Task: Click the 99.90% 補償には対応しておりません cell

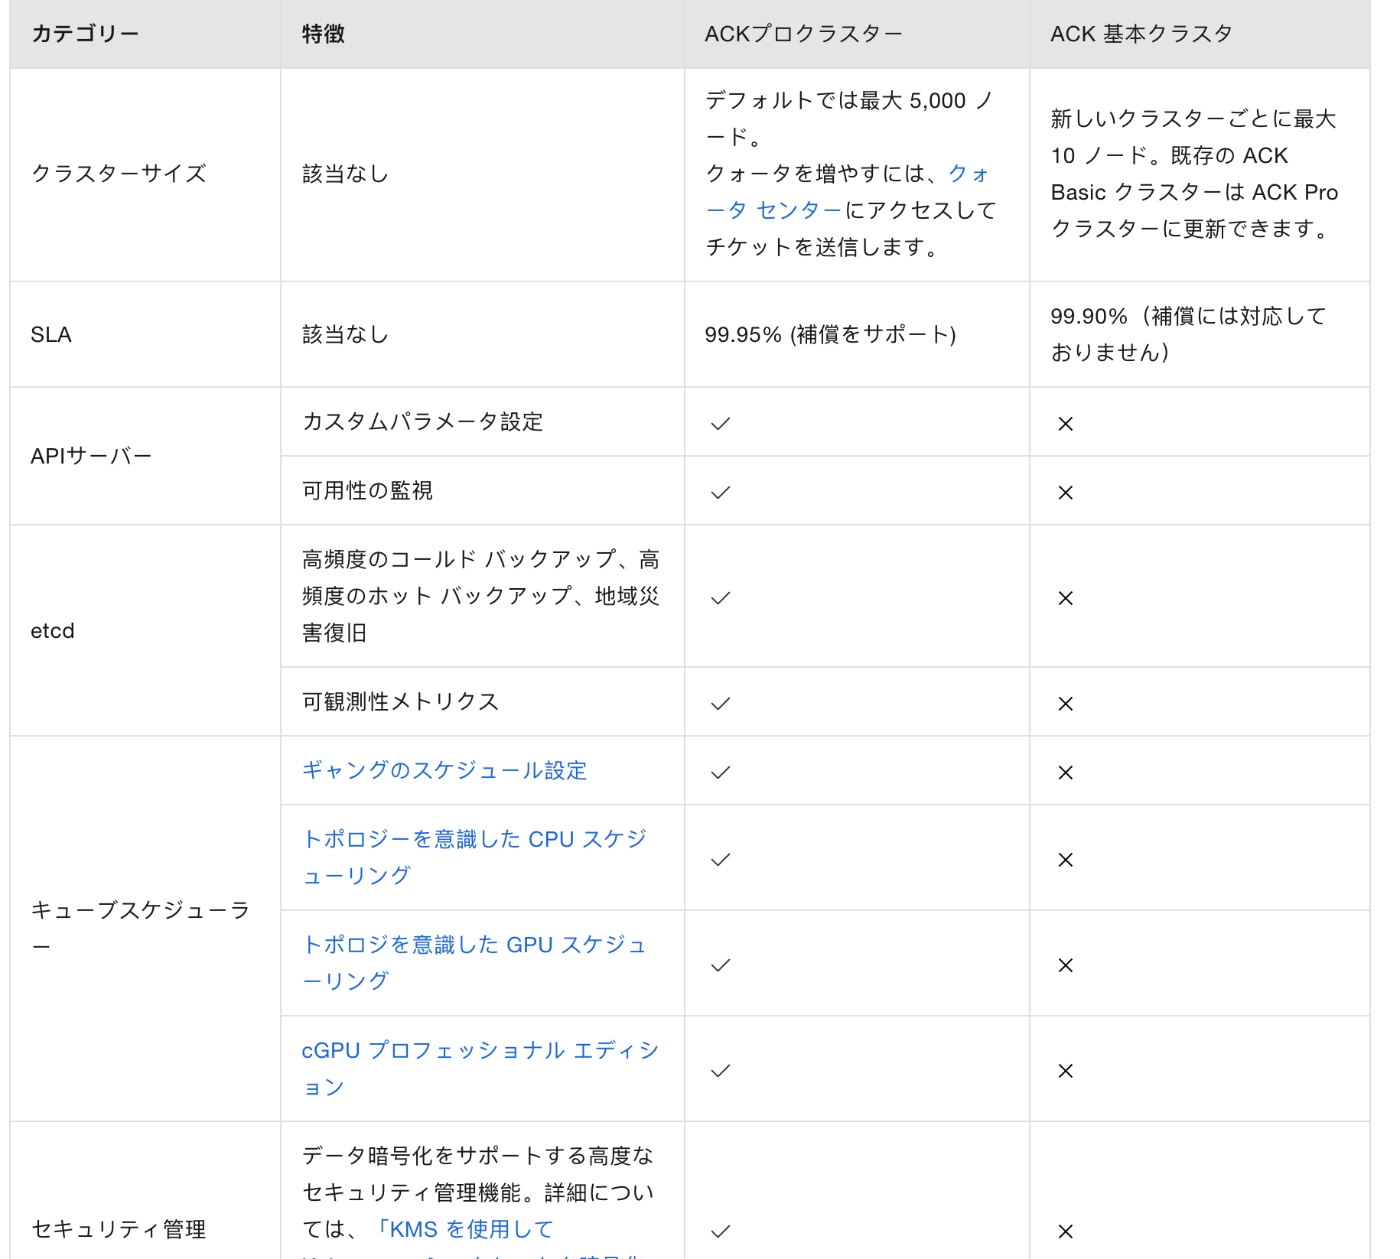Action: pyautogui.click(x=1200, y=334)
